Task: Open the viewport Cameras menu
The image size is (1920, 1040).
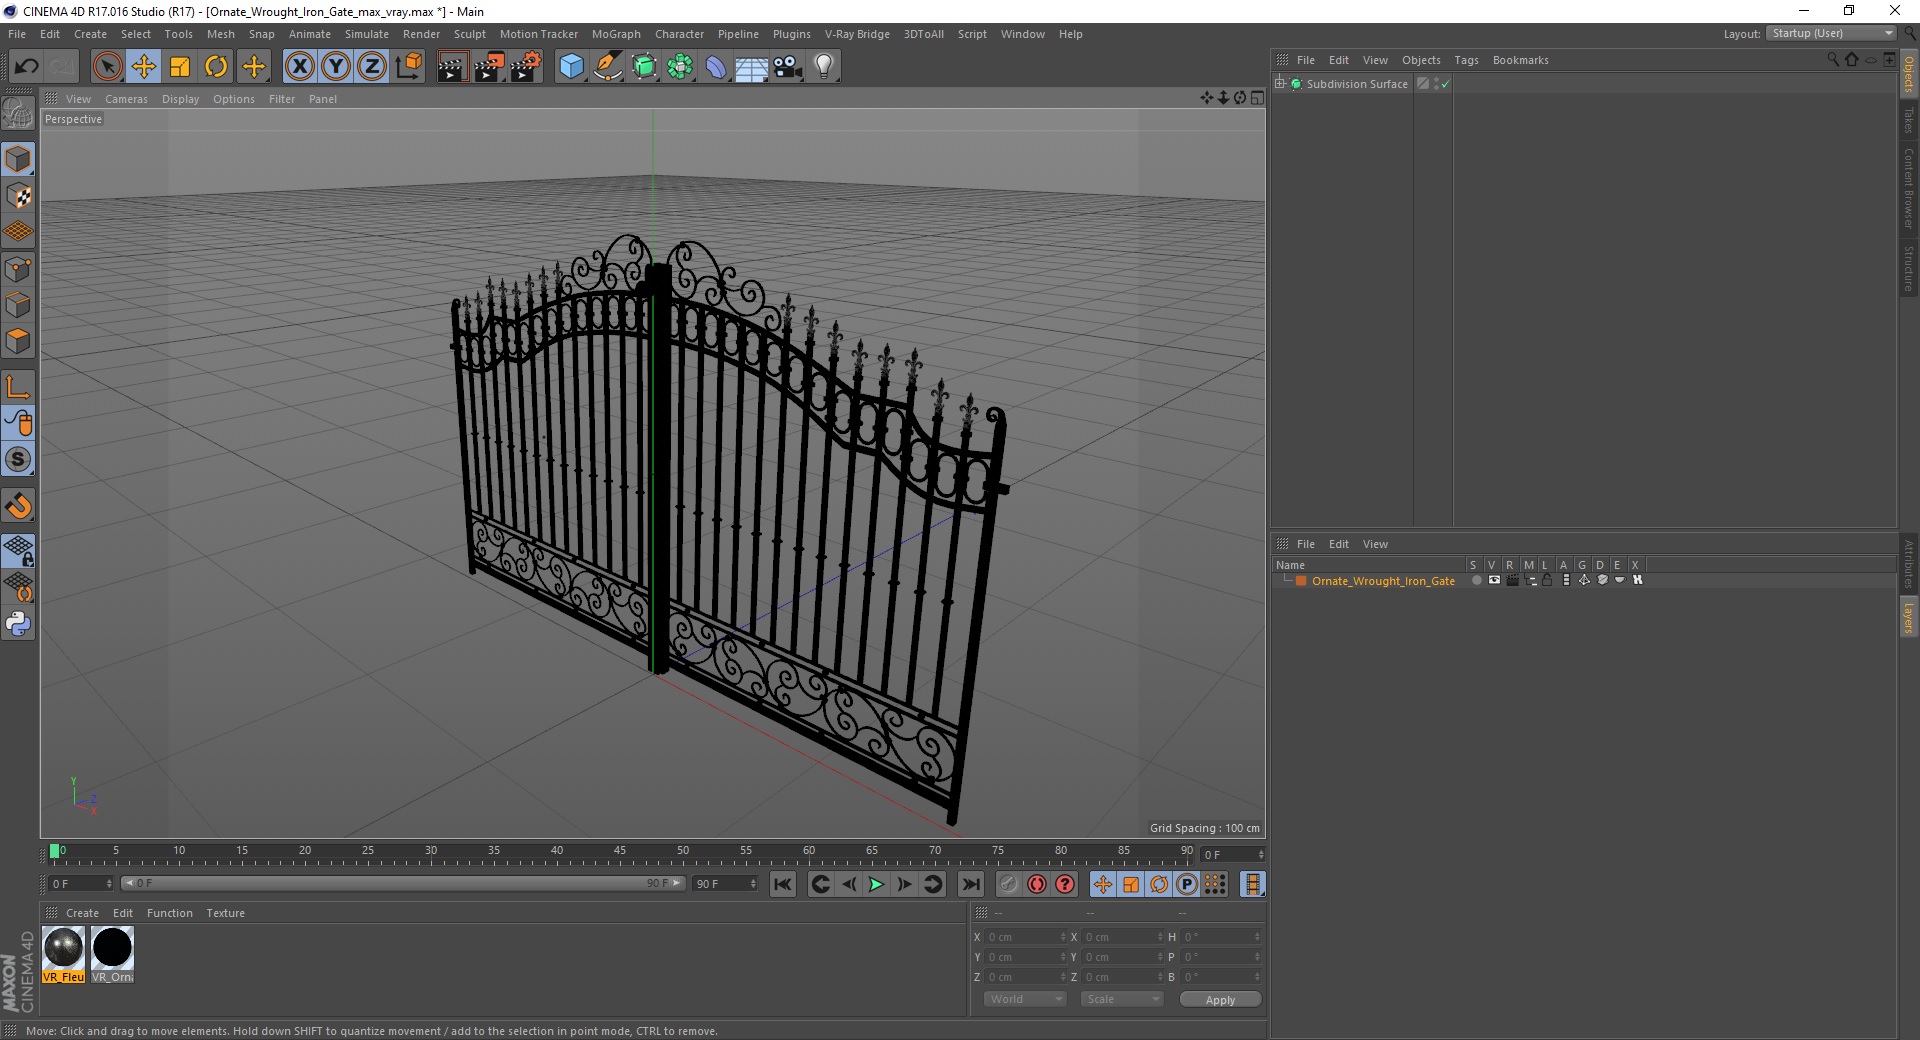Action: 126,99
